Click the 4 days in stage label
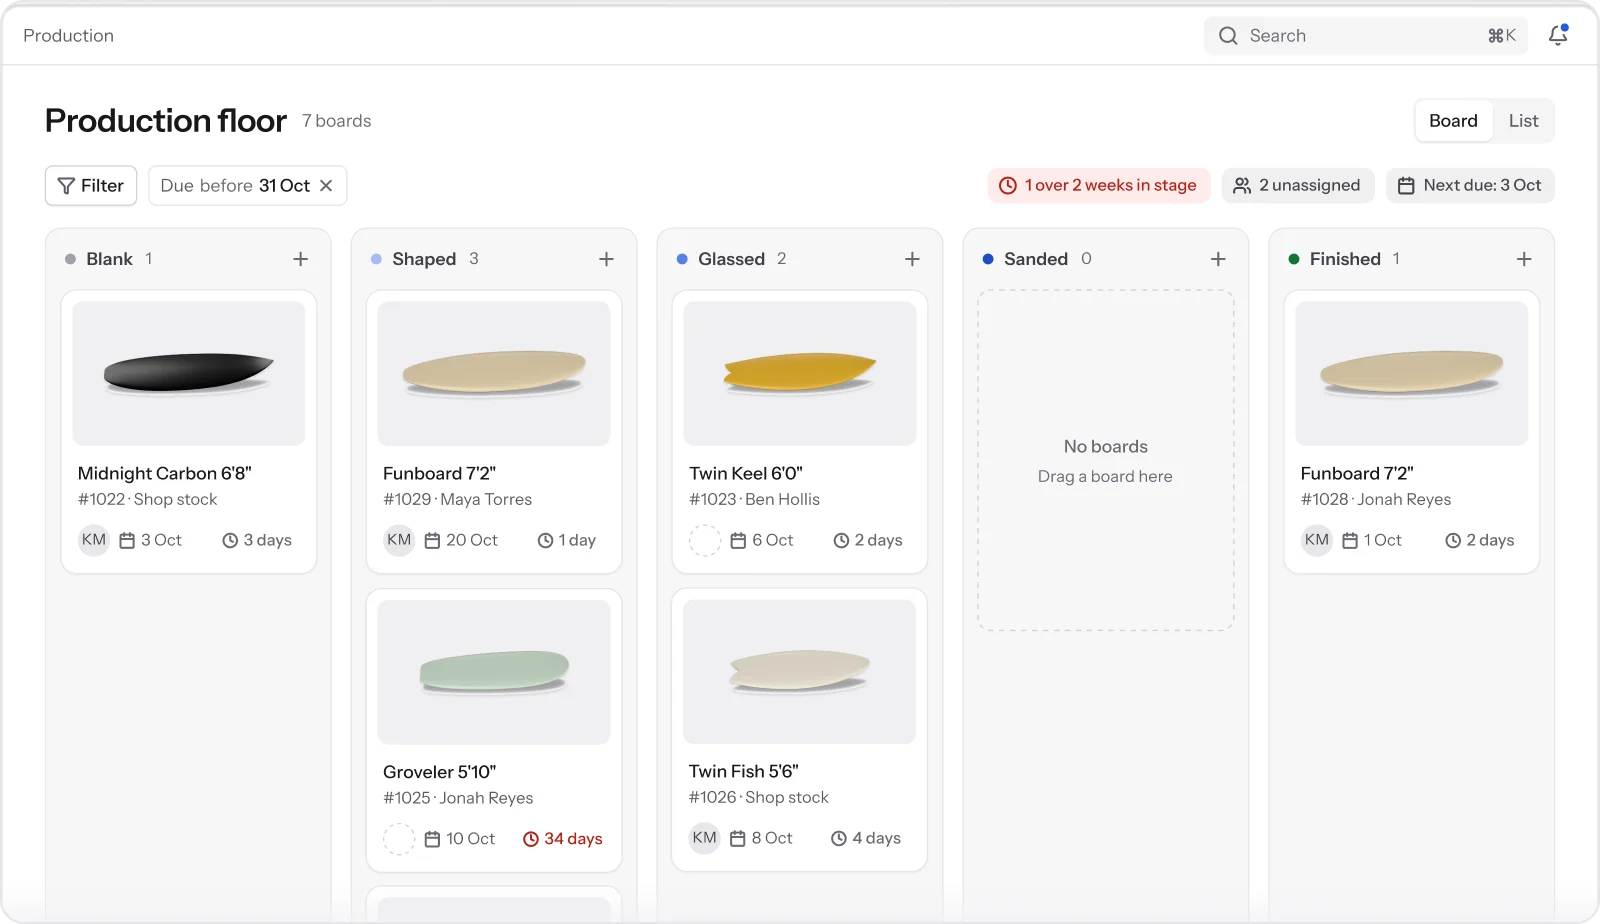Screen dimensions: 1600x924 click(866, 838)
